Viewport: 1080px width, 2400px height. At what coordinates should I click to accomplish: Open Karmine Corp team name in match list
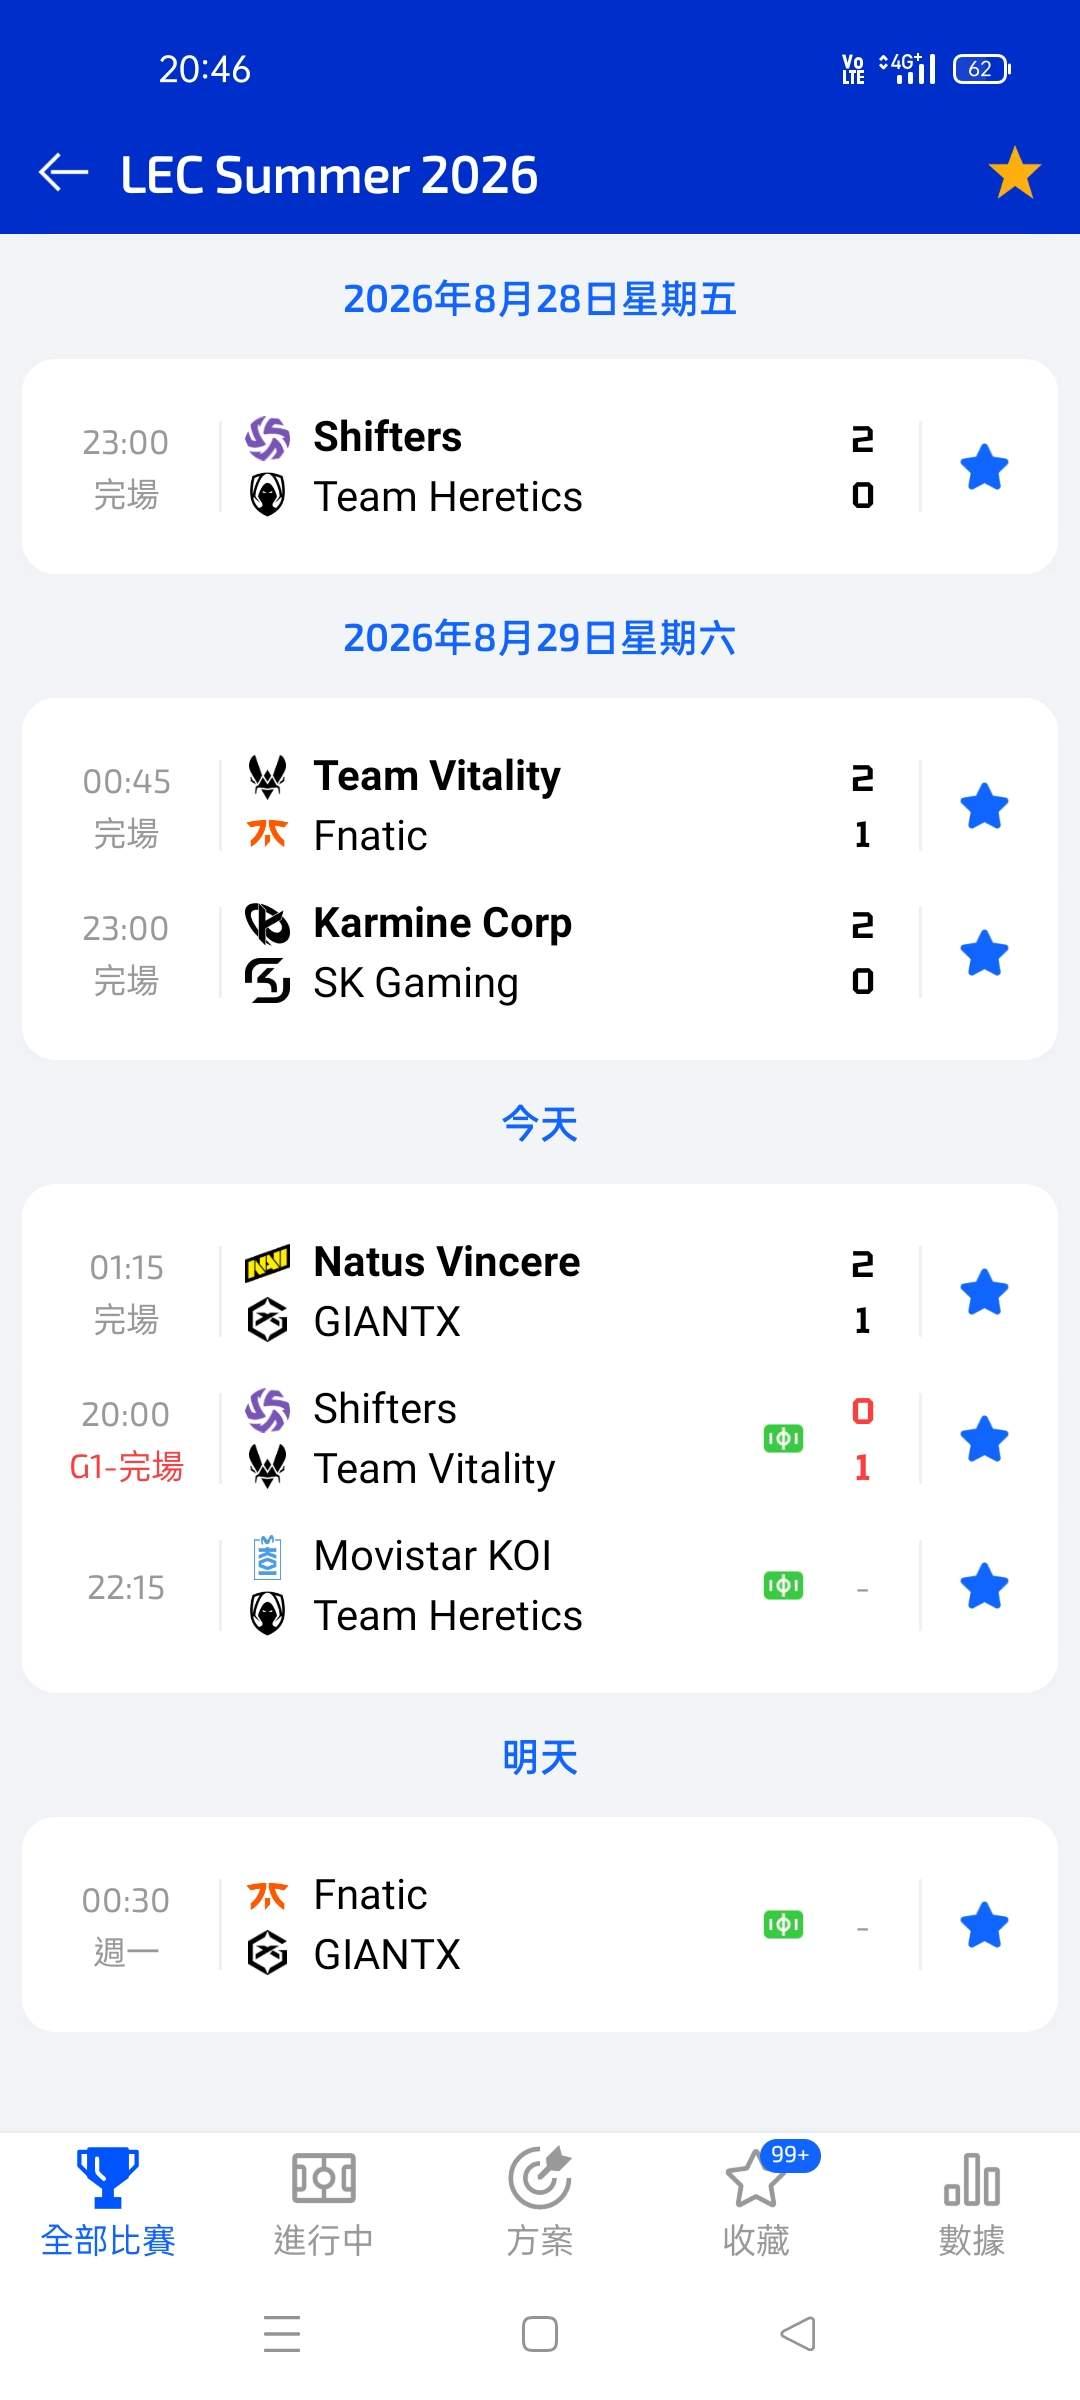pos(443,923)
